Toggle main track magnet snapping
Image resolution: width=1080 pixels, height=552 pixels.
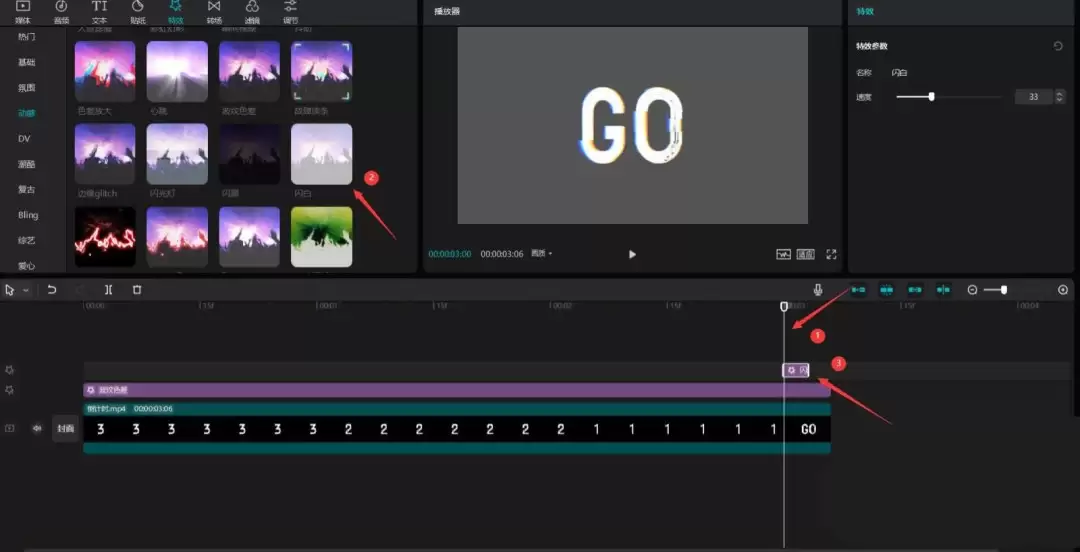pos(858,290)
